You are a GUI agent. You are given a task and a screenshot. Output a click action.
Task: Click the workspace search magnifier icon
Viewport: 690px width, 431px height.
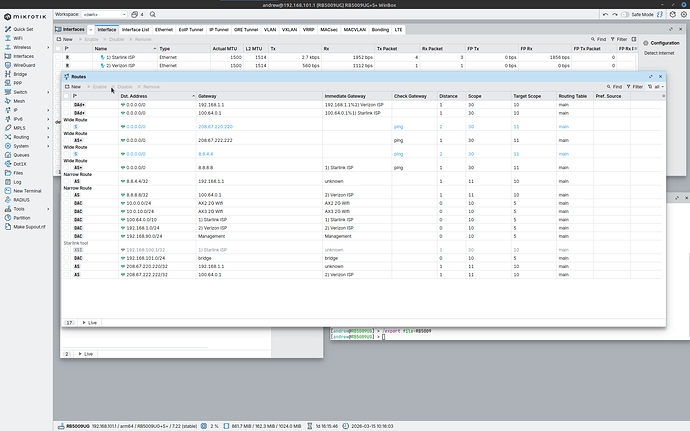[x=153, y=15]
